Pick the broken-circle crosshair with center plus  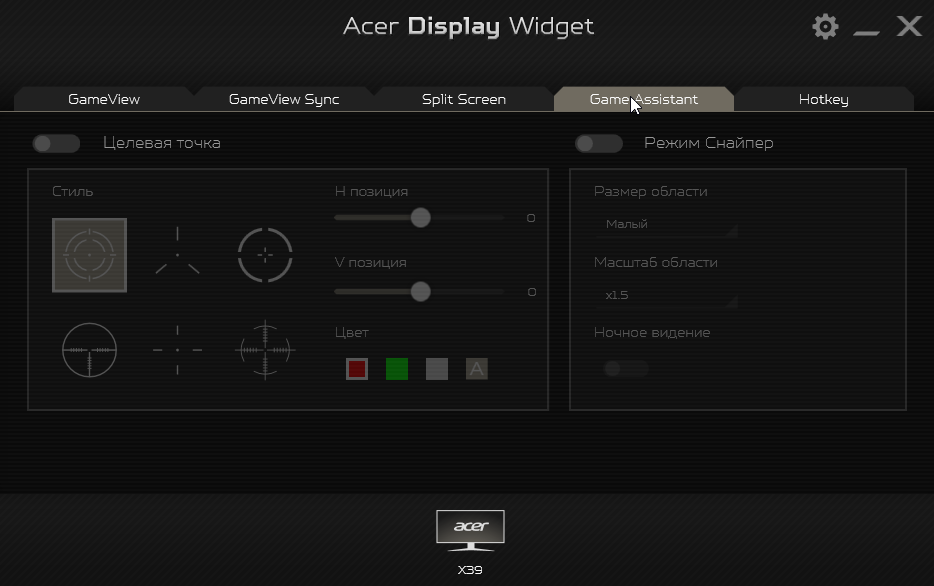[x=265, y=255]
